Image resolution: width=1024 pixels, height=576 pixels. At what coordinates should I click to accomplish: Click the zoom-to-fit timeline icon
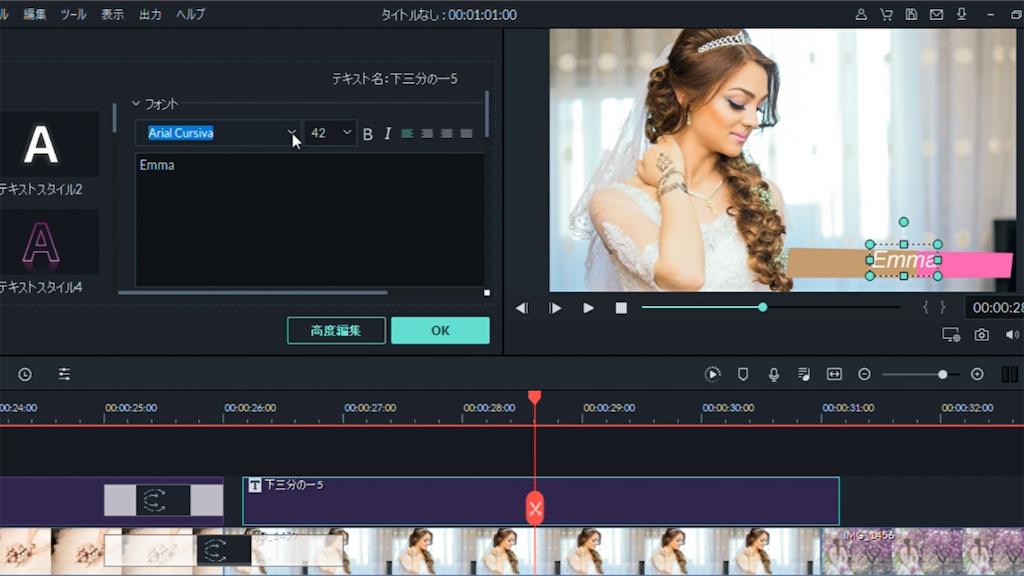[834, 374]
